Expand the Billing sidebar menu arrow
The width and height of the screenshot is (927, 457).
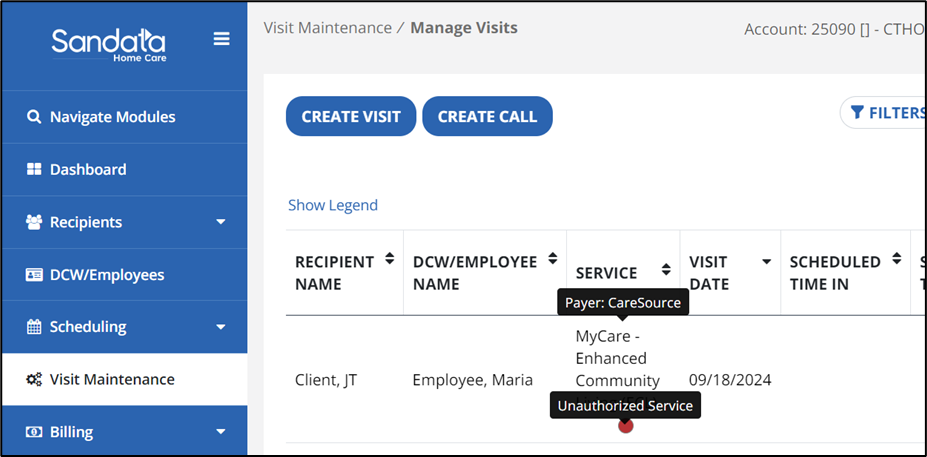221,432
